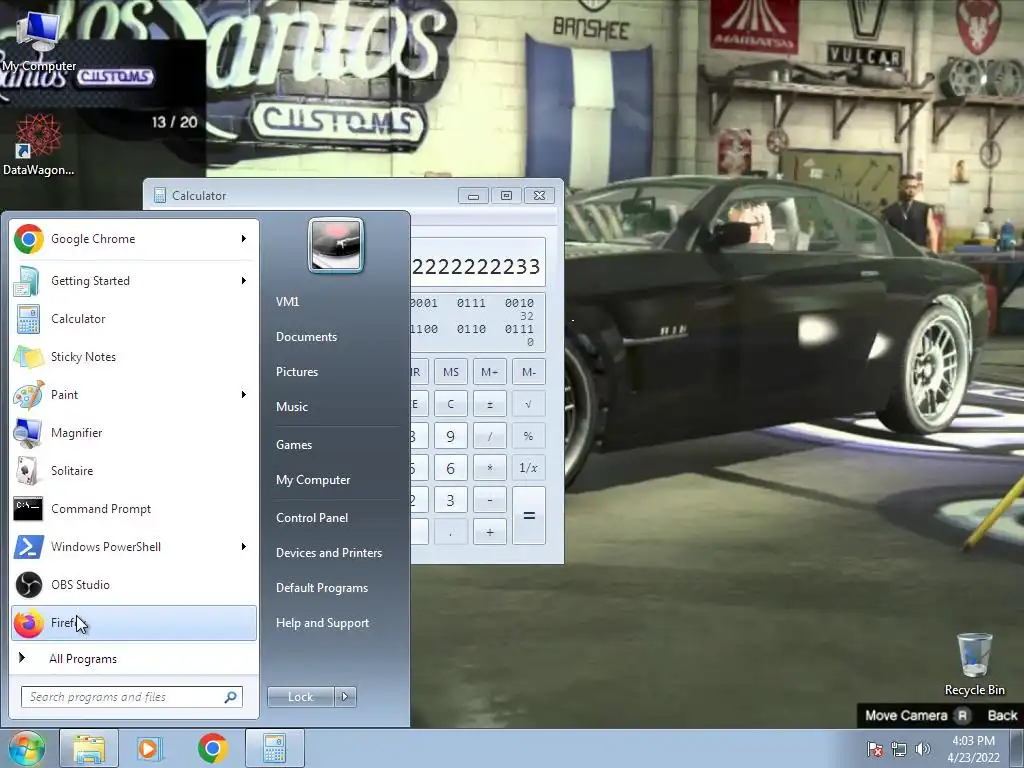Viewport: 1024px width, 768px height.
Task: Expand Windows PowerShell submenu arrow
Action: tap(244, 547)
